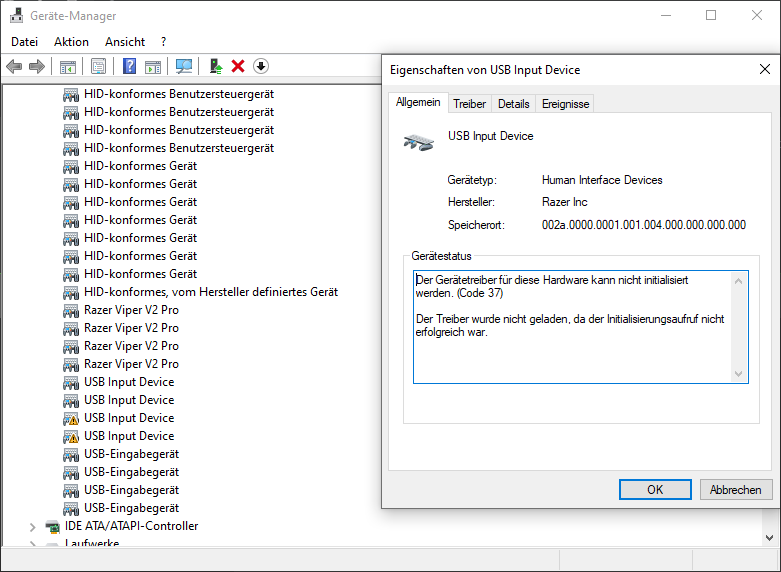Click the IDE ATA/ATAPI-Controller category icon
Viewport: 781px width, 572px height.
pos(52,526)
